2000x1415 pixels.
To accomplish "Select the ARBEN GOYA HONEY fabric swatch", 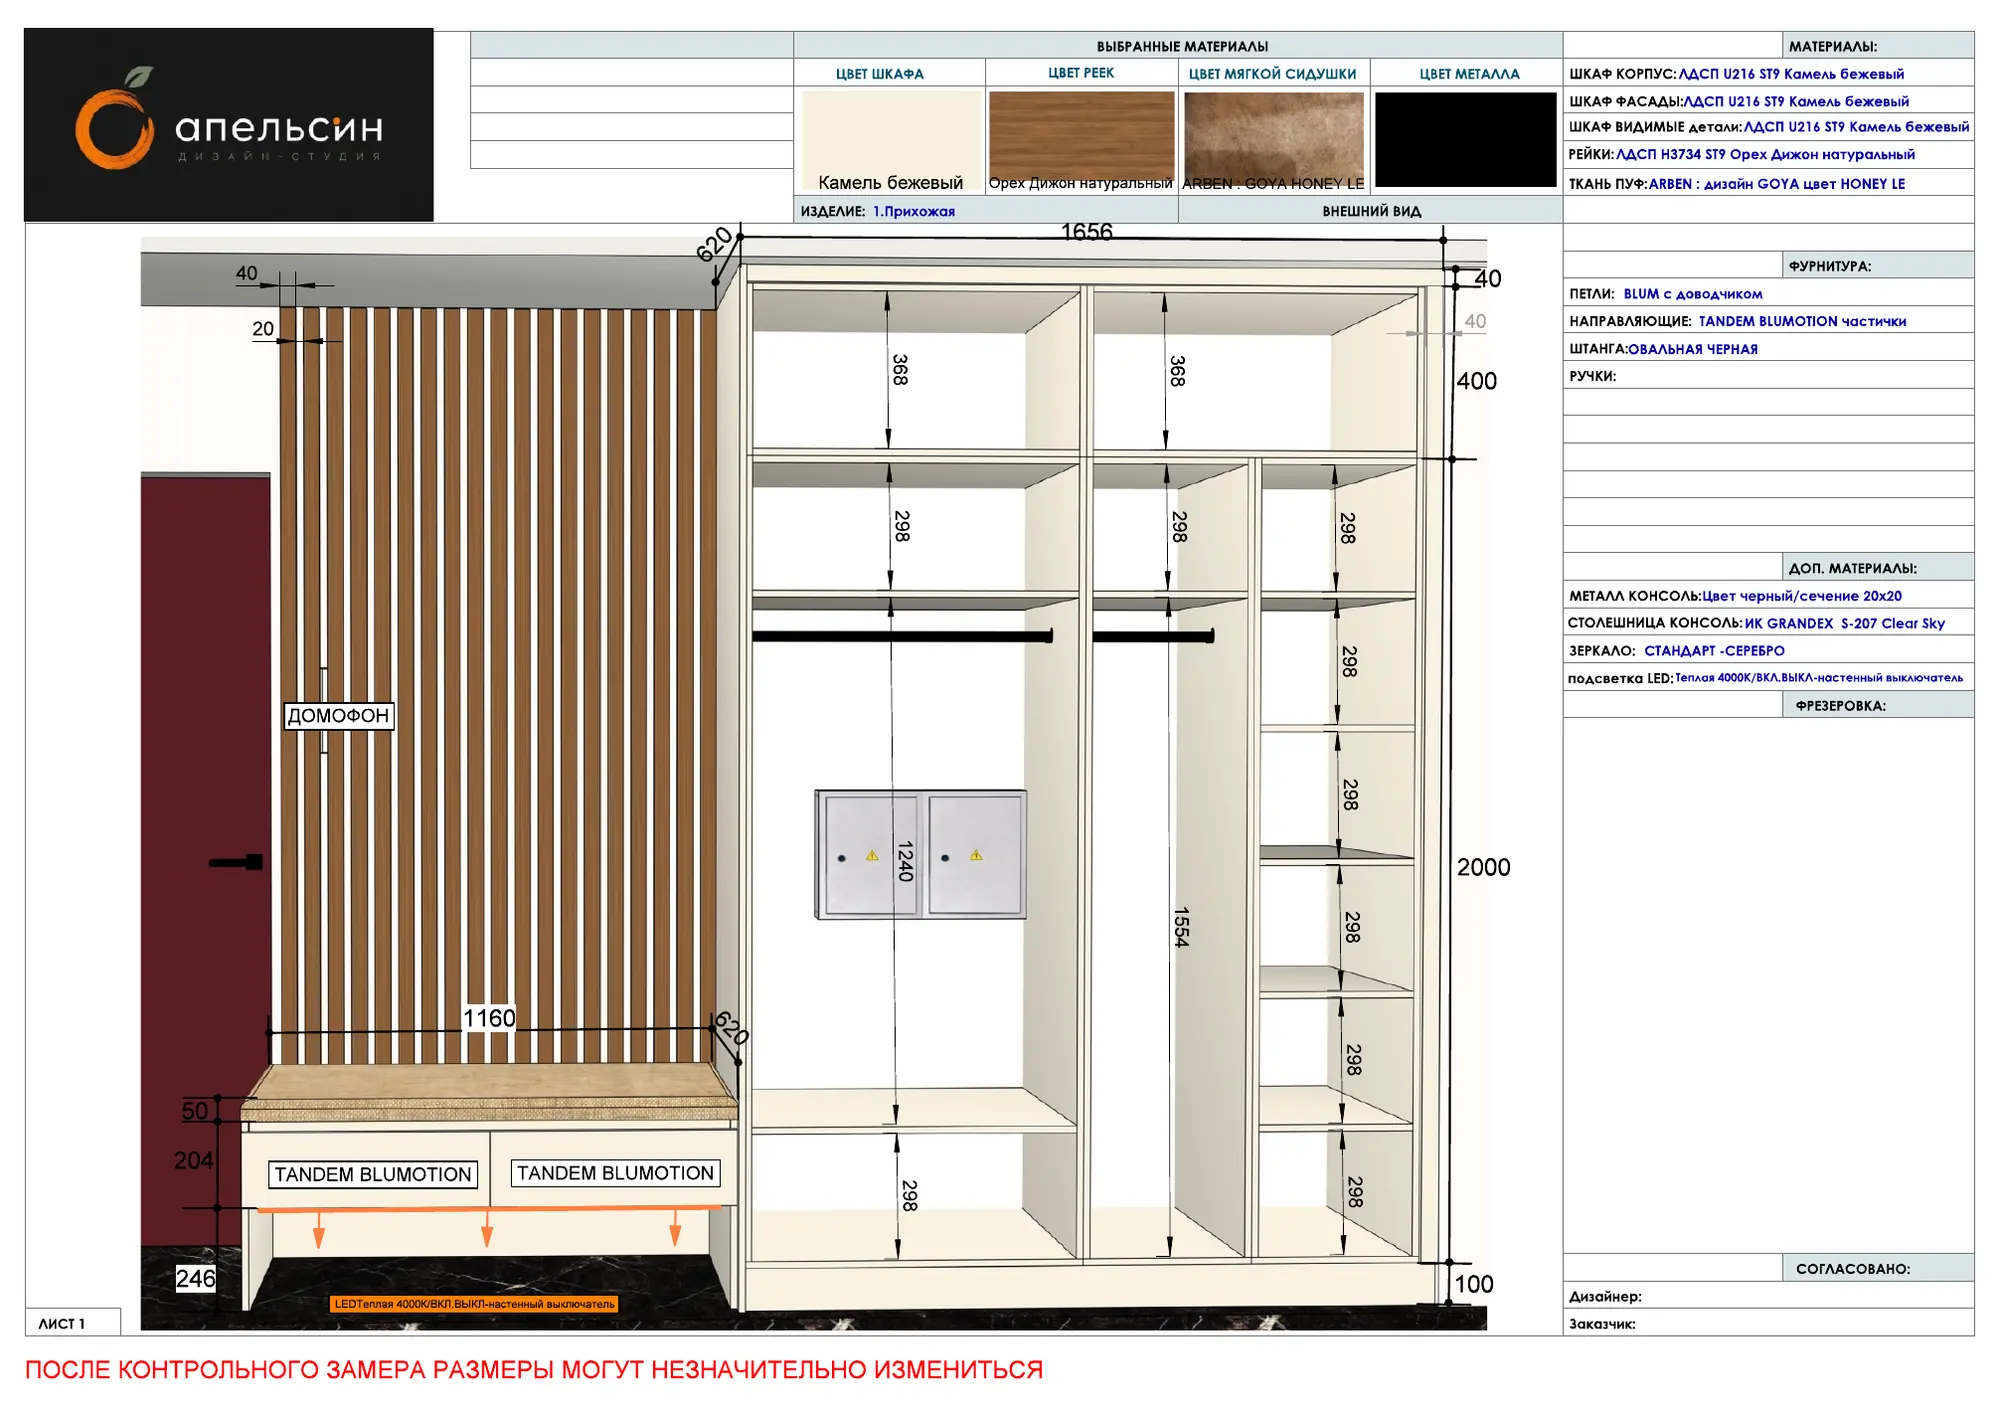I will click(x=1273, y=140).
